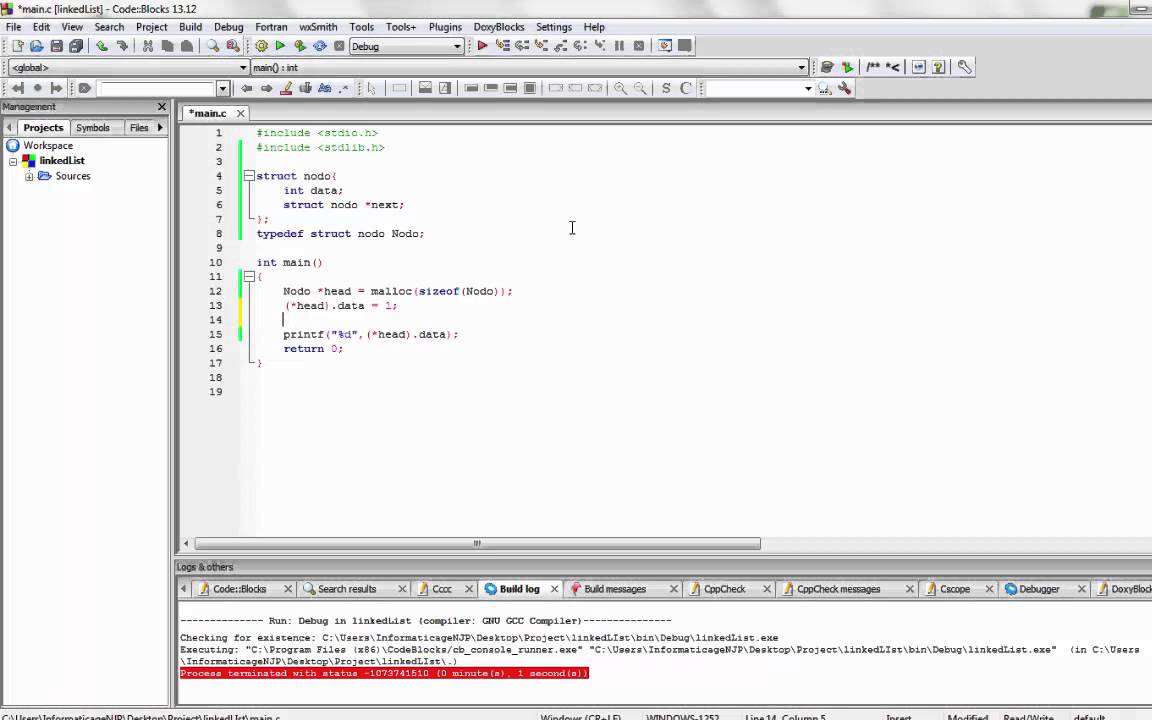Run the program with green play icon
This screenshot has width=1152, height=720.
[x=280, y=46]
